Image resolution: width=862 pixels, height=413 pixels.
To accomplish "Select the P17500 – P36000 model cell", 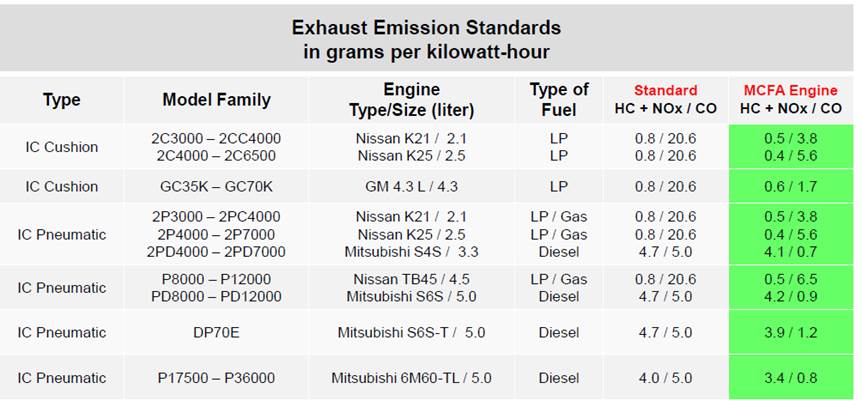I will pos(216,378).
